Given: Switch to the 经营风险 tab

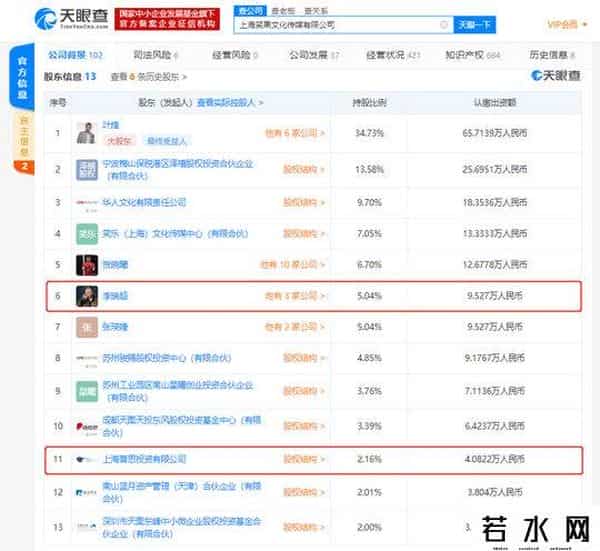Looking at the screenshot, I should coord(235,55).
